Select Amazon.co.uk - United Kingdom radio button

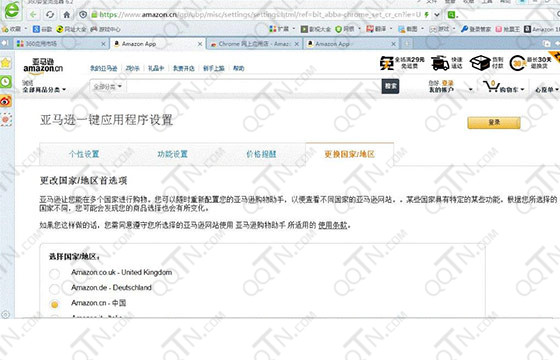point(55,274)
